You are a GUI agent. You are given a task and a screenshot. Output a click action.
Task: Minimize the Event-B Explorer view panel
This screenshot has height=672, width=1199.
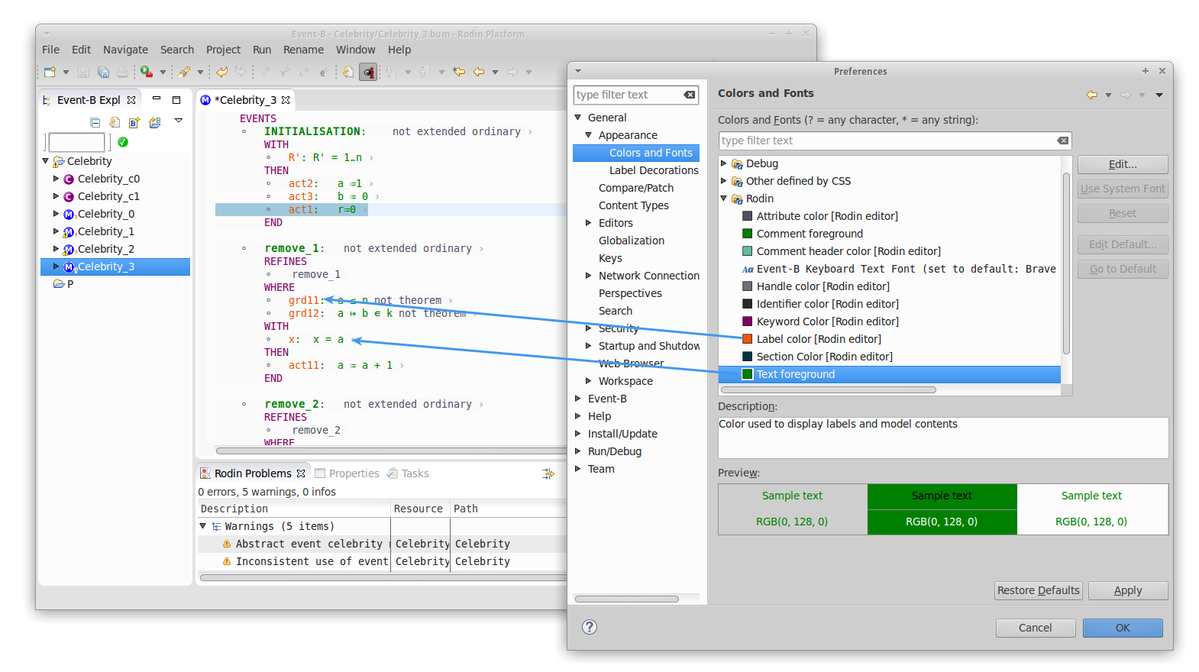coord(156,99)
